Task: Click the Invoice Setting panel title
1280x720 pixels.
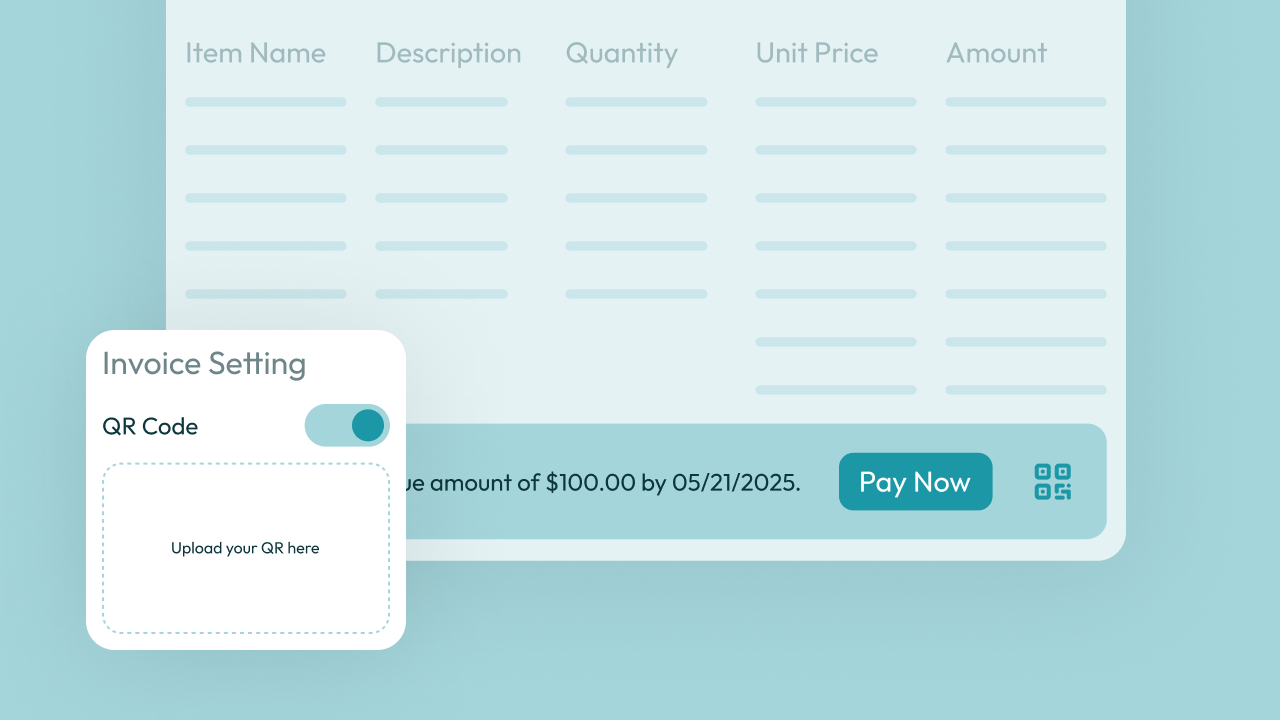Action: tap(204, 364)
